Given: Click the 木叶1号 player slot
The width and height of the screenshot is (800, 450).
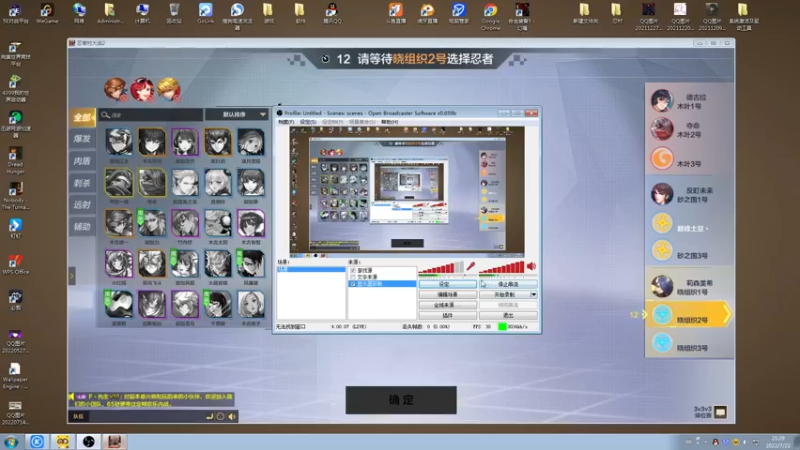Looking at the screenshot, I should [x=689, y=101].
